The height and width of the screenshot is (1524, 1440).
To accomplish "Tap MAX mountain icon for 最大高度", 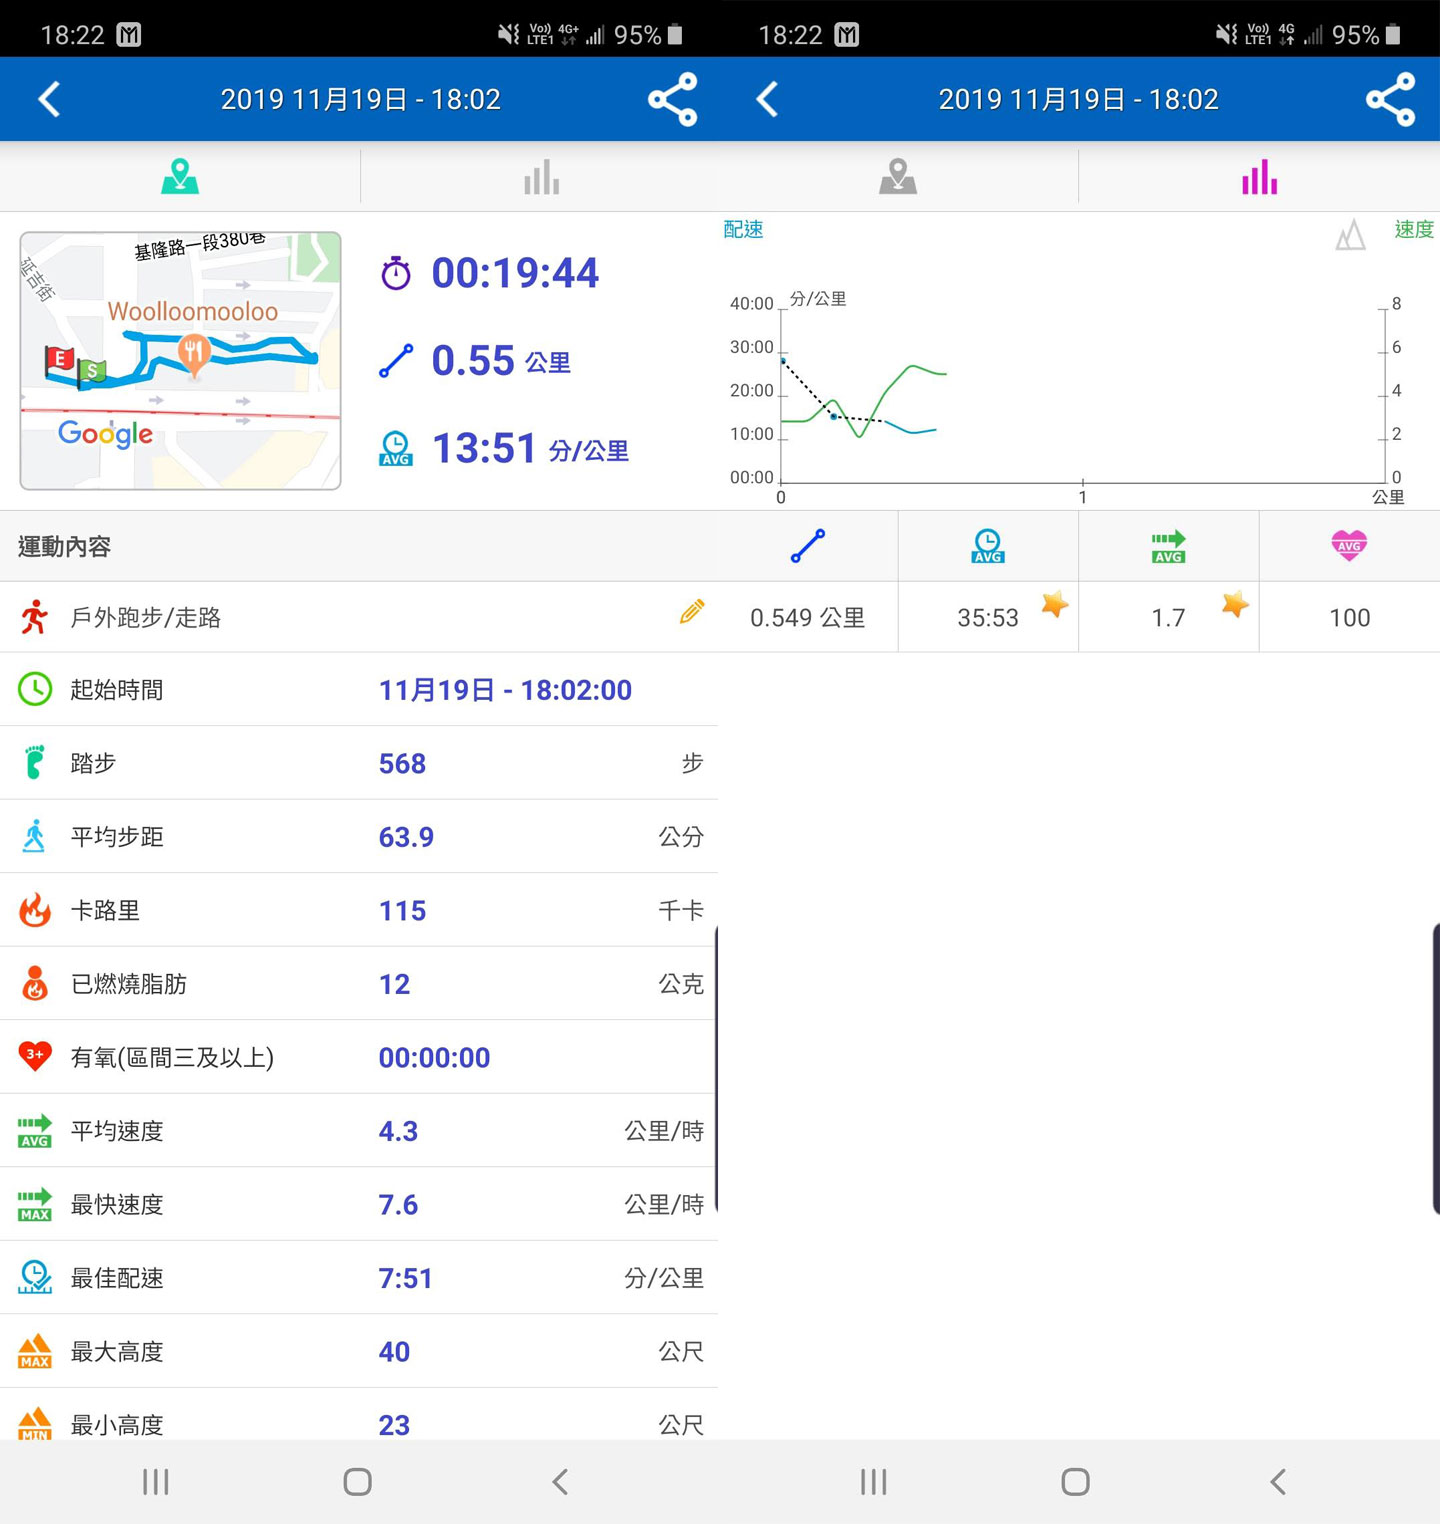I will [35, 1351].
